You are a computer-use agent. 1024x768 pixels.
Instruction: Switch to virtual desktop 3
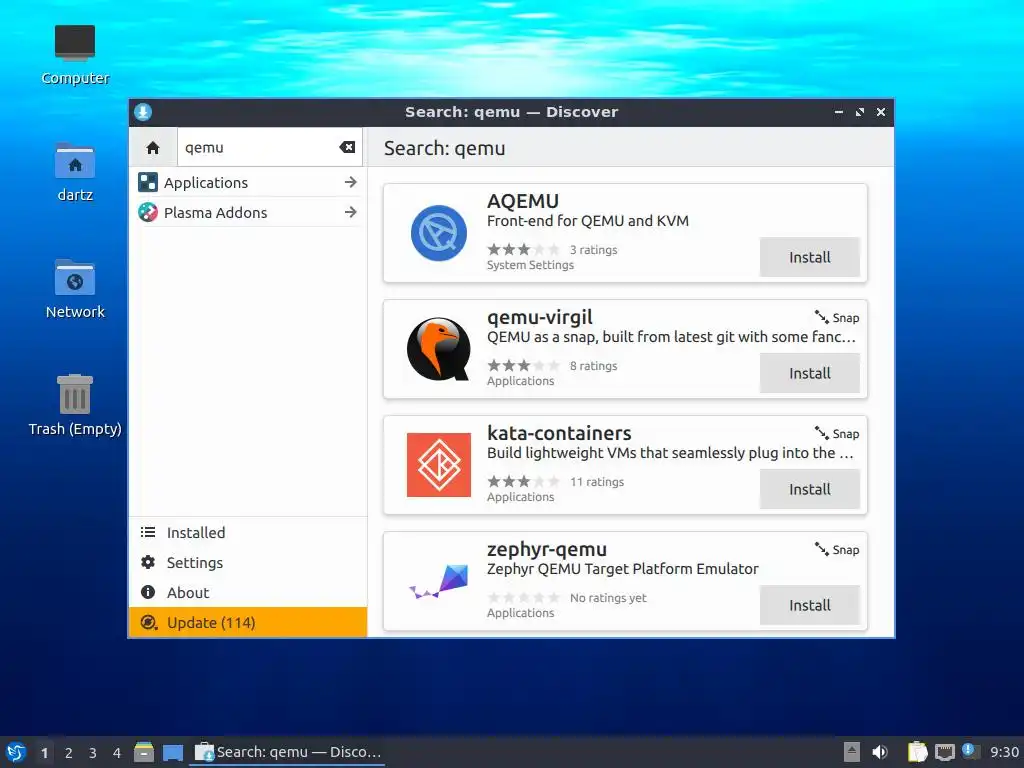[93, 753]
